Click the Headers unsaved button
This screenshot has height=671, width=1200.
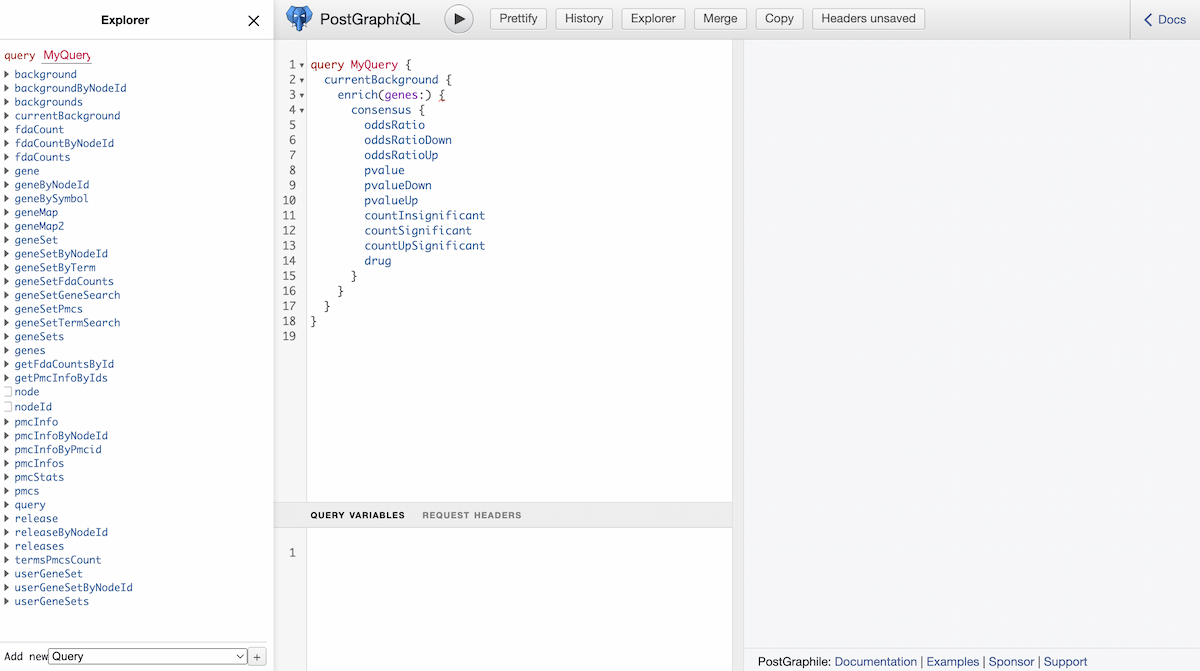pos(868,18)
